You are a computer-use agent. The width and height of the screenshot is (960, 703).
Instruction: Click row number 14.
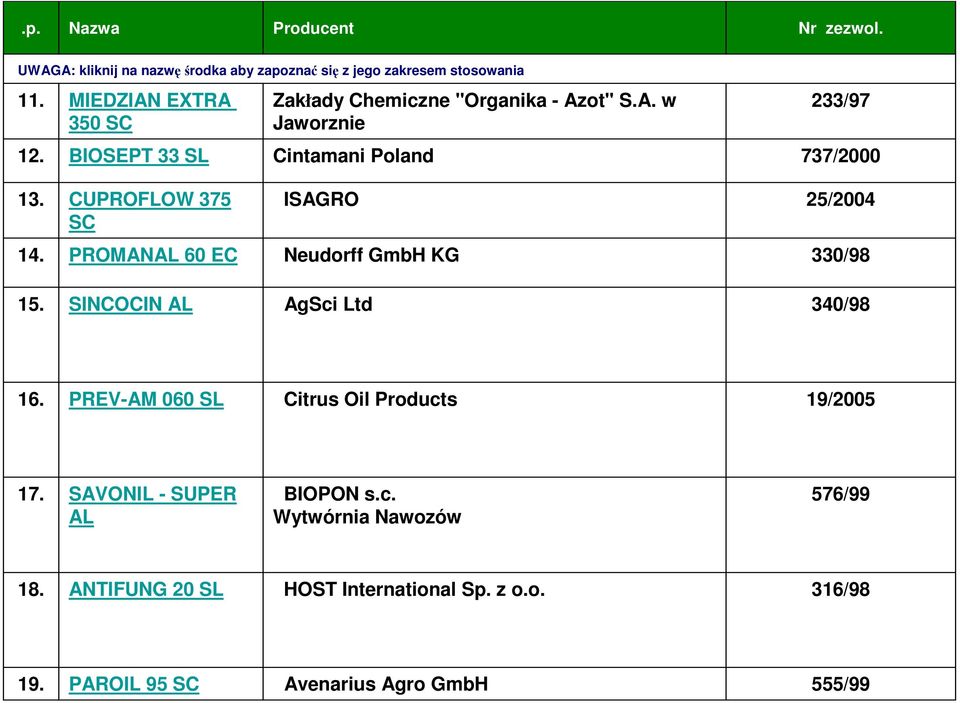tap(31, 255)
